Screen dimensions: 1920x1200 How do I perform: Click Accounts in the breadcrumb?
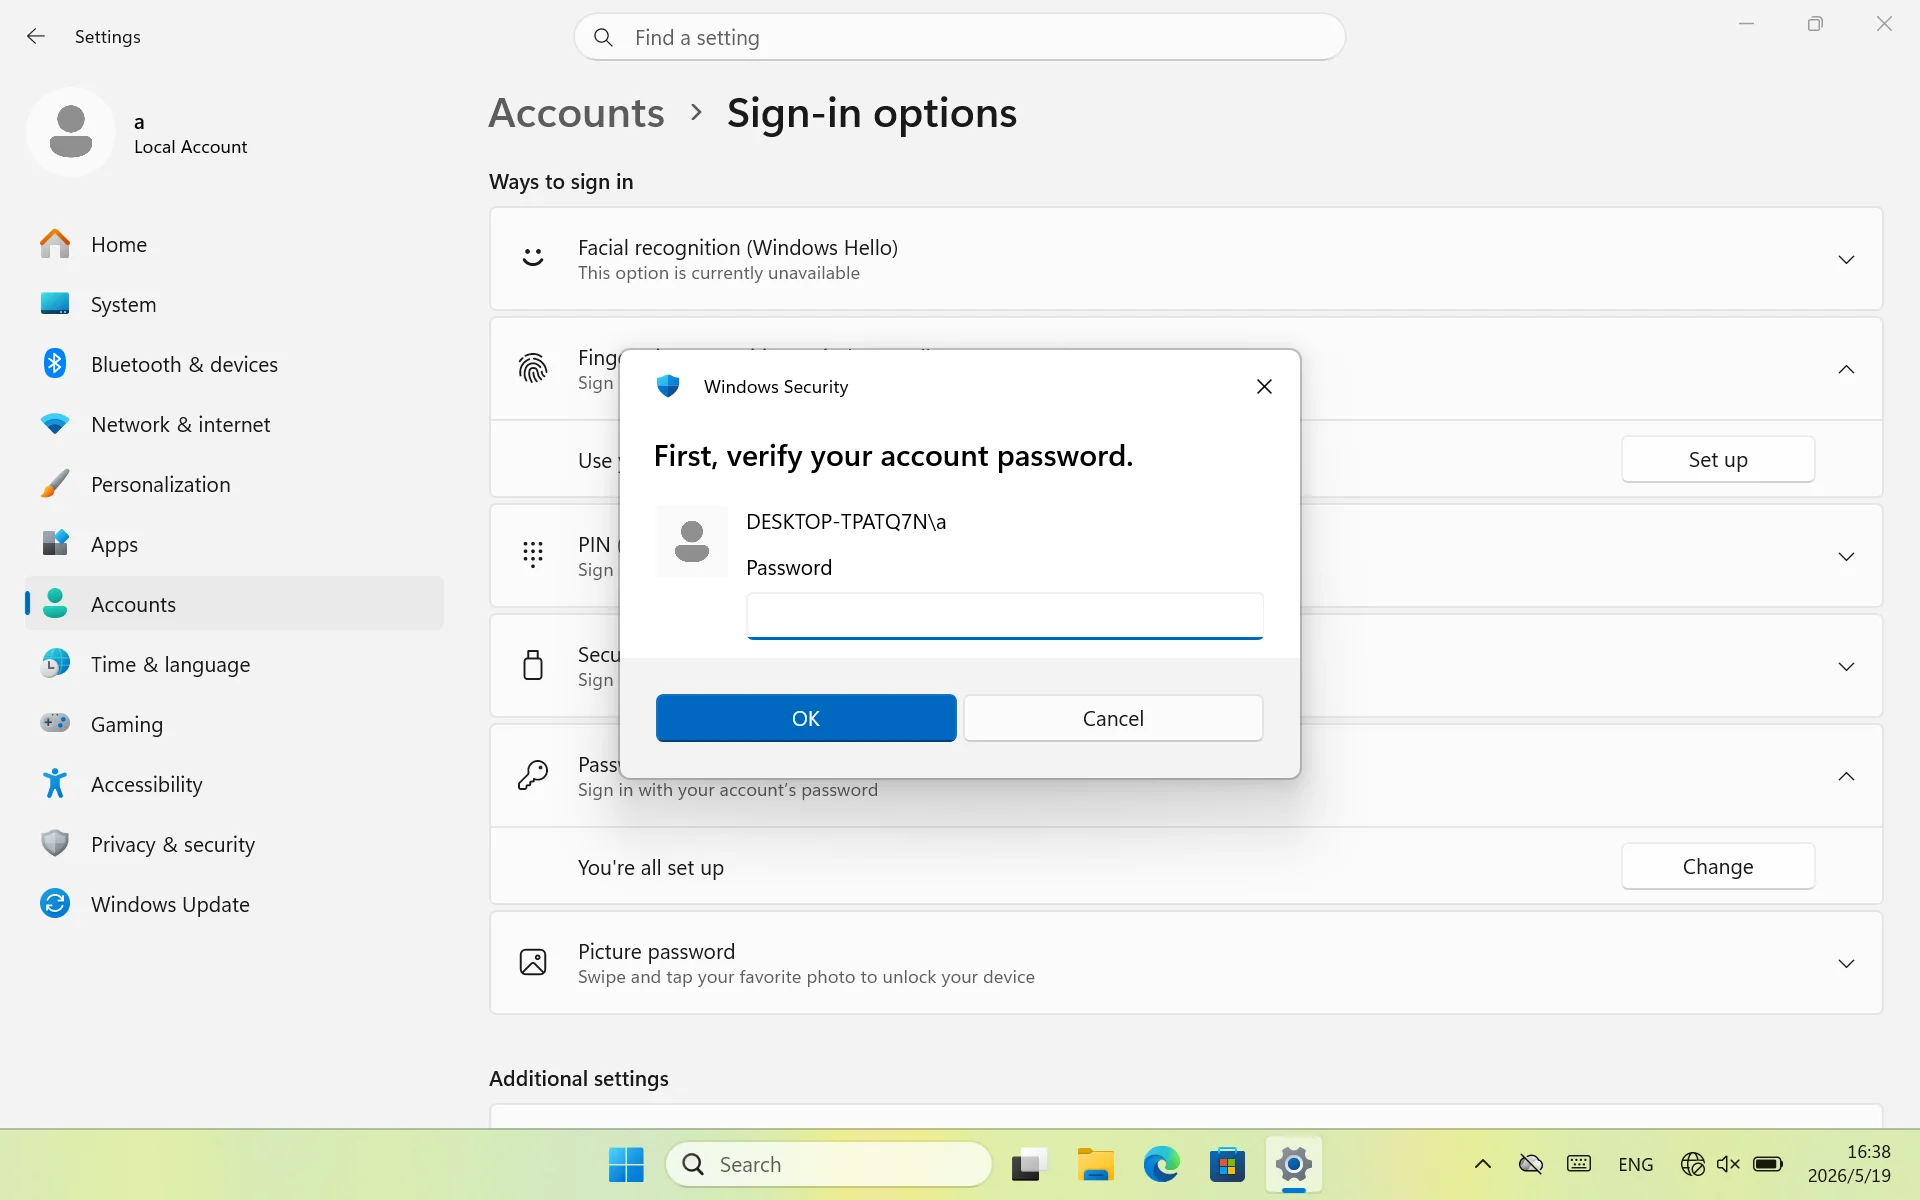576,113
